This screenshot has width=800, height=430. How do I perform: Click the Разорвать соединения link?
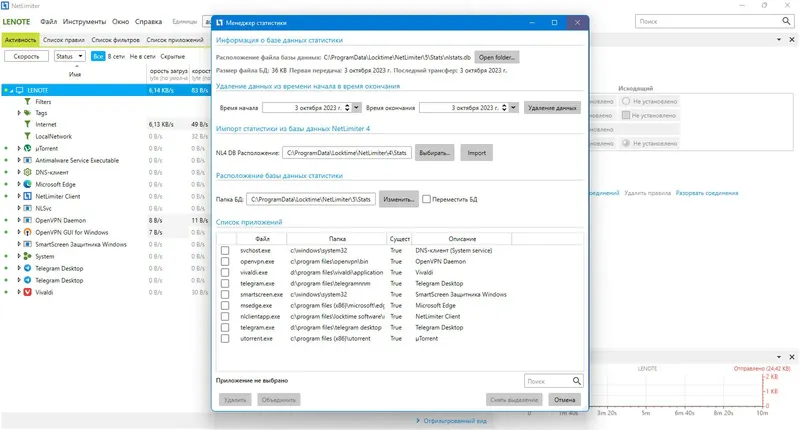707,193
